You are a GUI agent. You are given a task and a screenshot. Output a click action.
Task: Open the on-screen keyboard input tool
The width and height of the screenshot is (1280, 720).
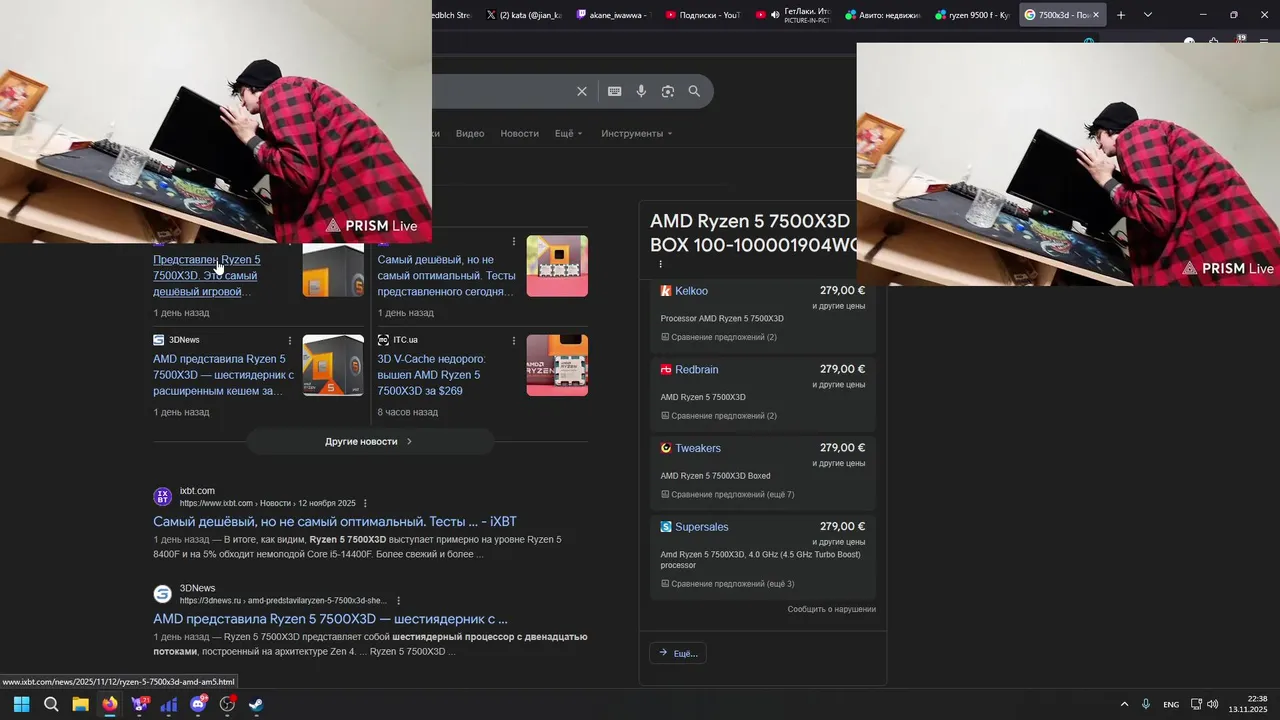pyautogui.click(x=614, y=91)
